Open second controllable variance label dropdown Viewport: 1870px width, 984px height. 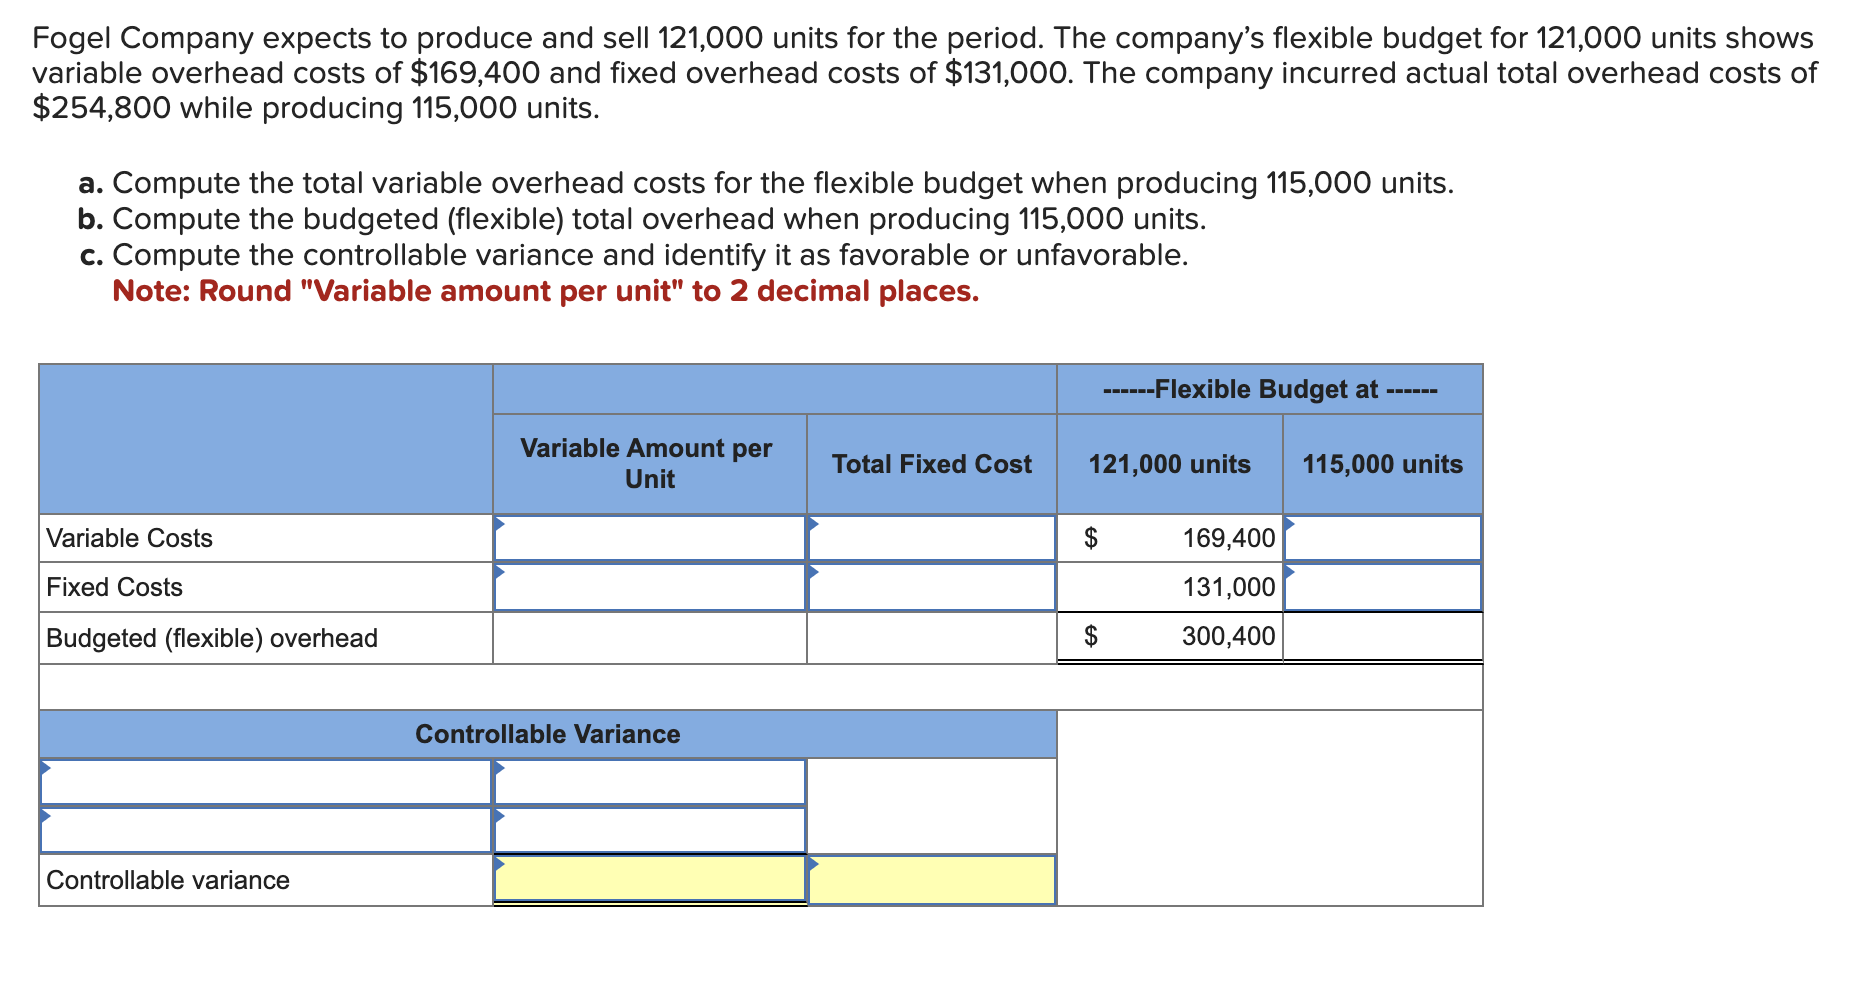266,830
